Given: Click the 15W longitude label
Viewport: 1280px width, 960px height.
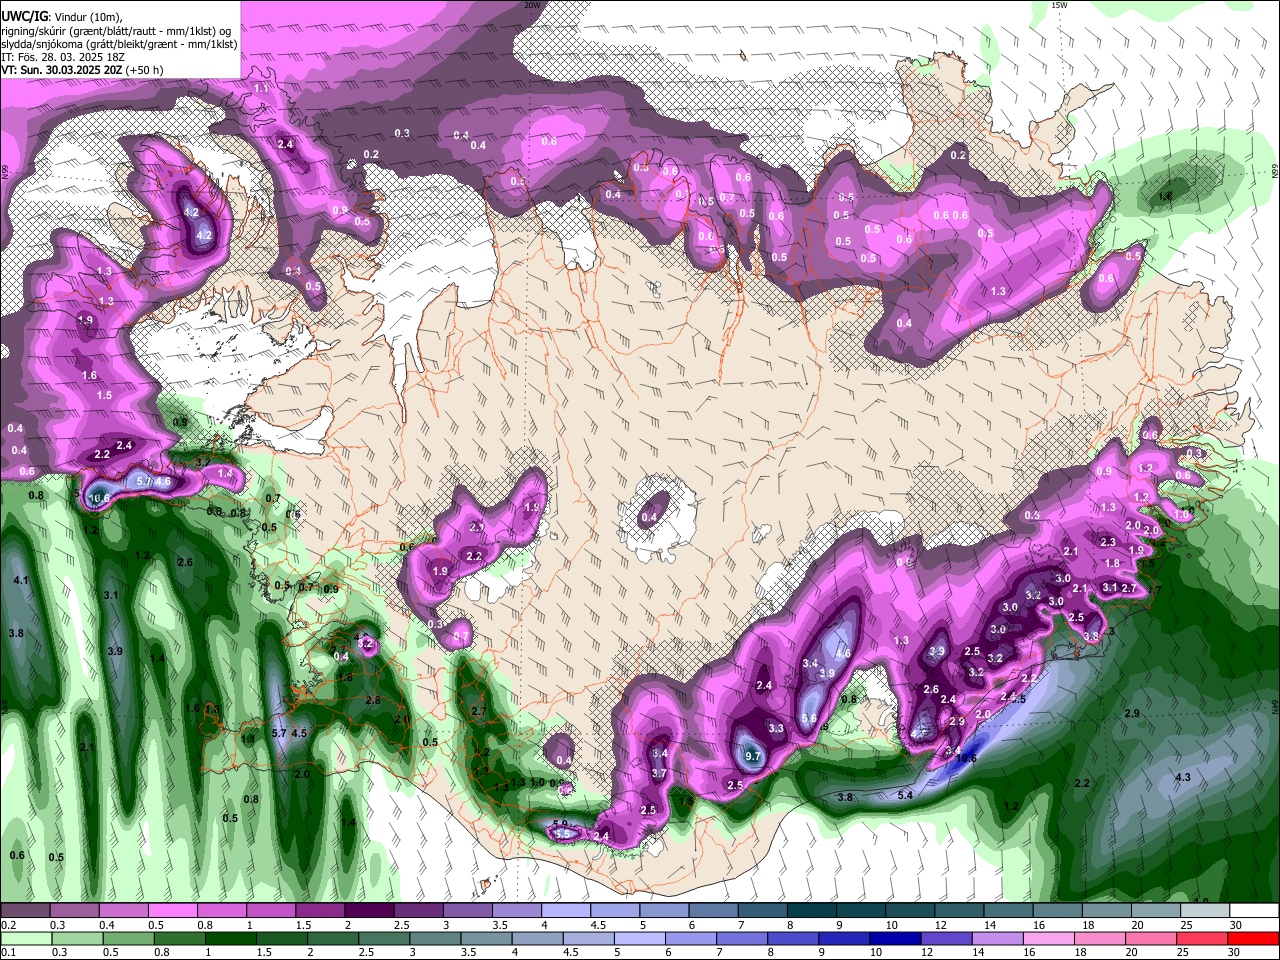Looking at the screenshot, I should [x=1059, y=5].
